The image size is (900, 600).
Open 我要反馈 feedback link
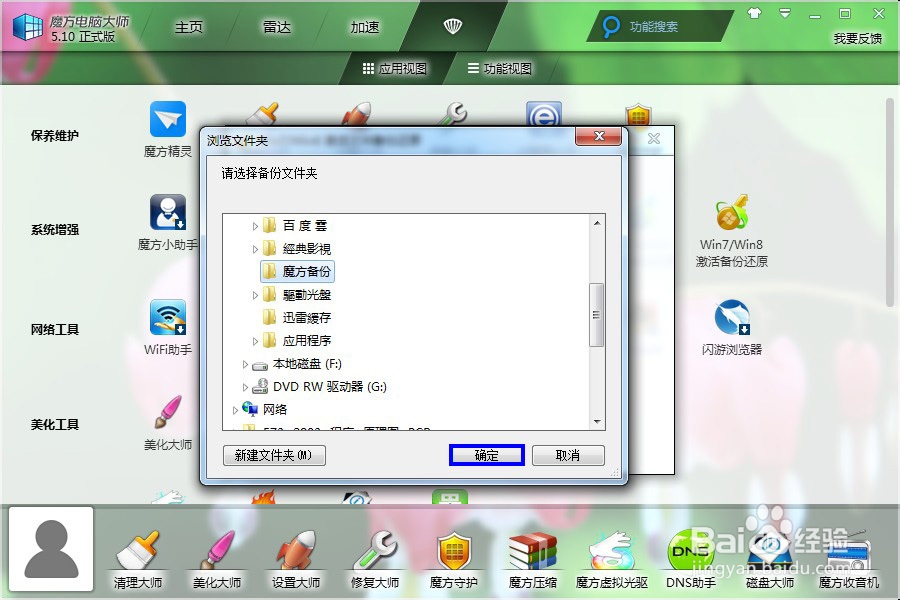click(x=858, y=38)
